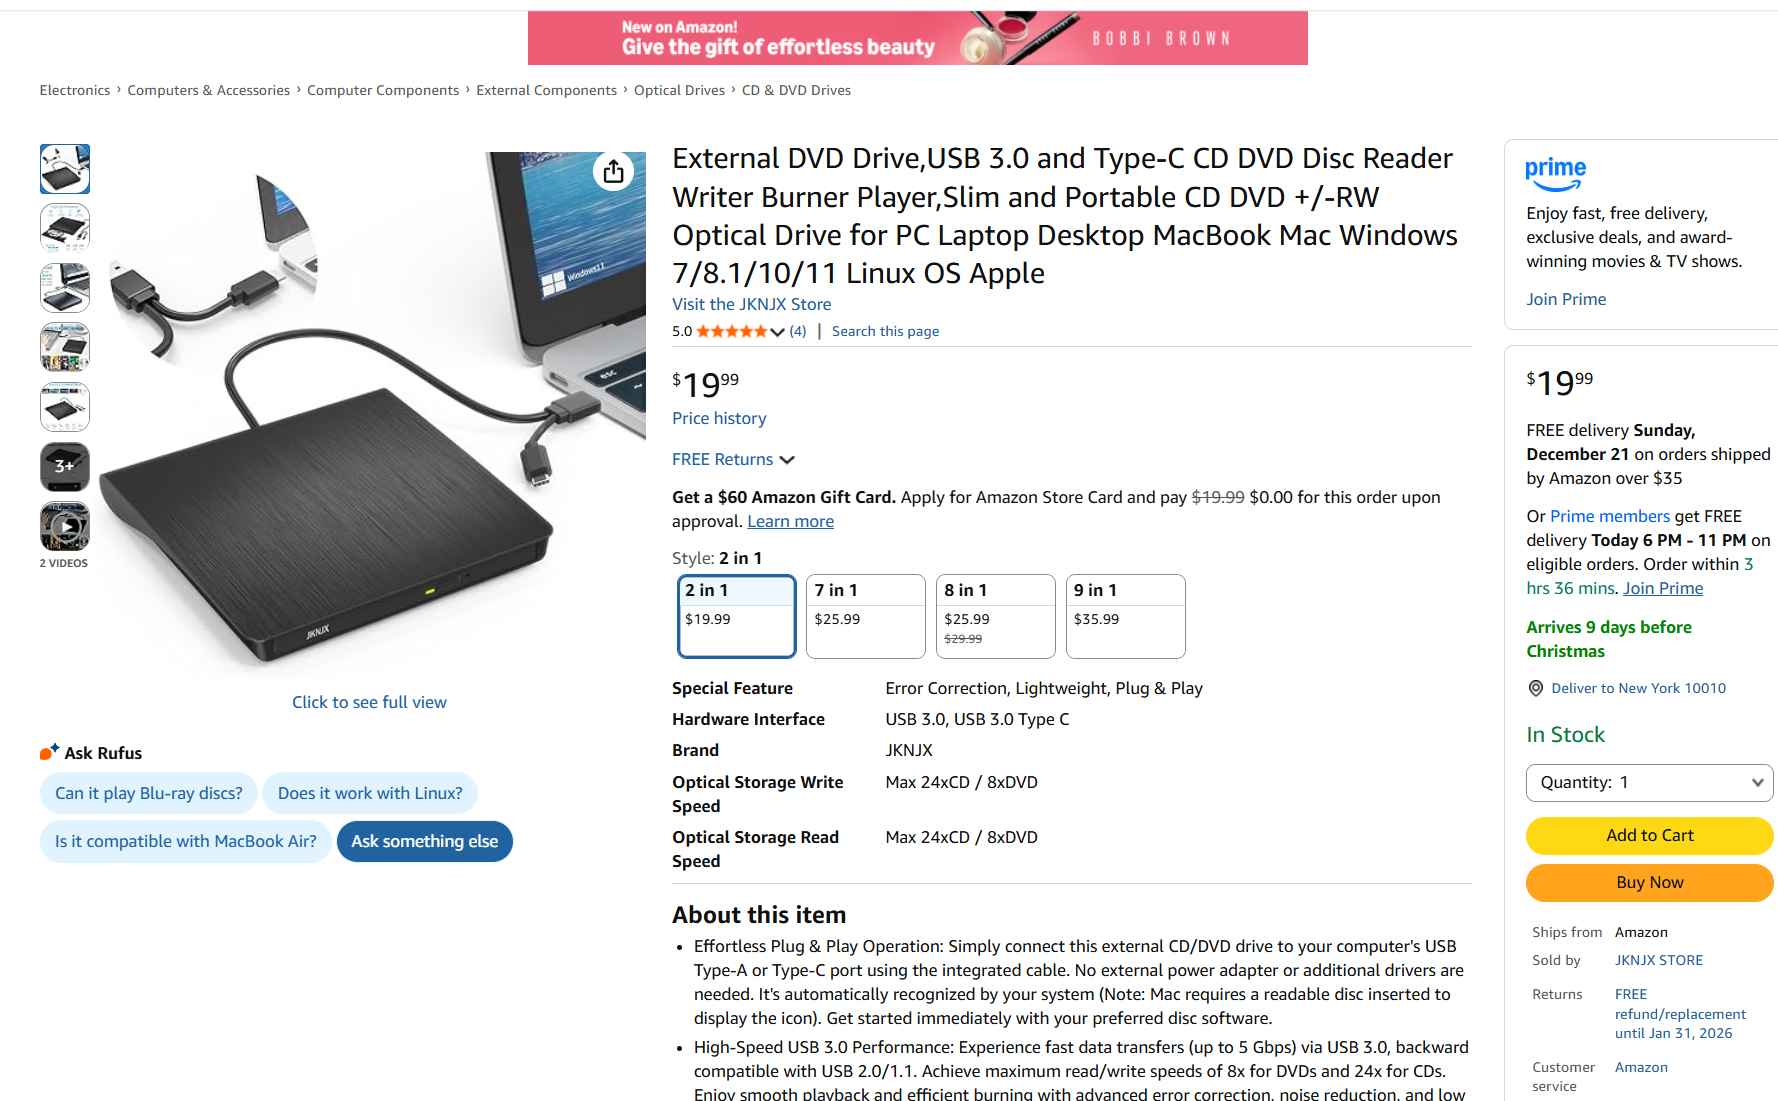The image size is (1778, 1101).
Task: Pick the 9 in 1 style option
Action: coord(1125,616)
